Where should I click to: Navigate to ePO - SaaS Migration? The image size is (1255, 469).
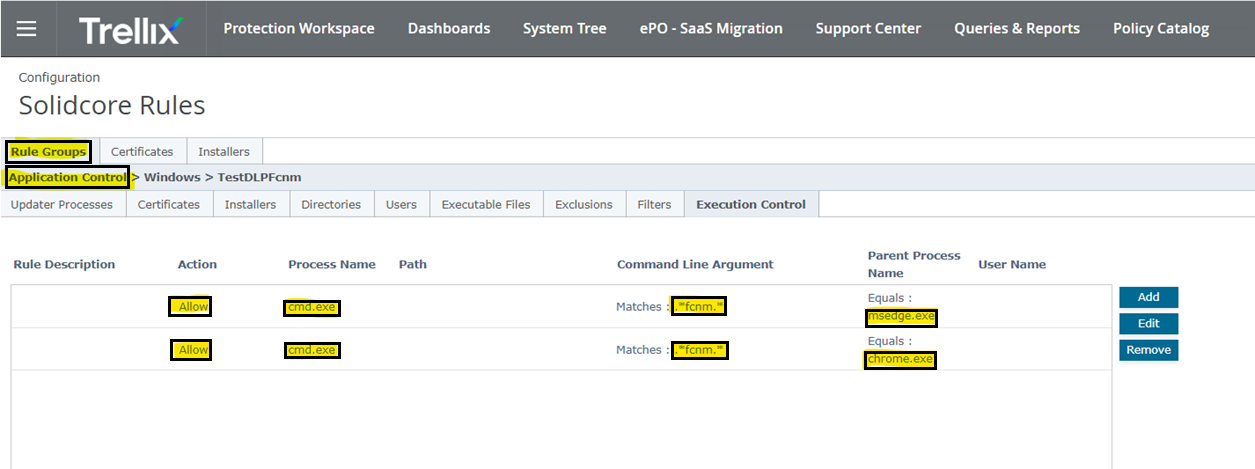click(711, 29)
